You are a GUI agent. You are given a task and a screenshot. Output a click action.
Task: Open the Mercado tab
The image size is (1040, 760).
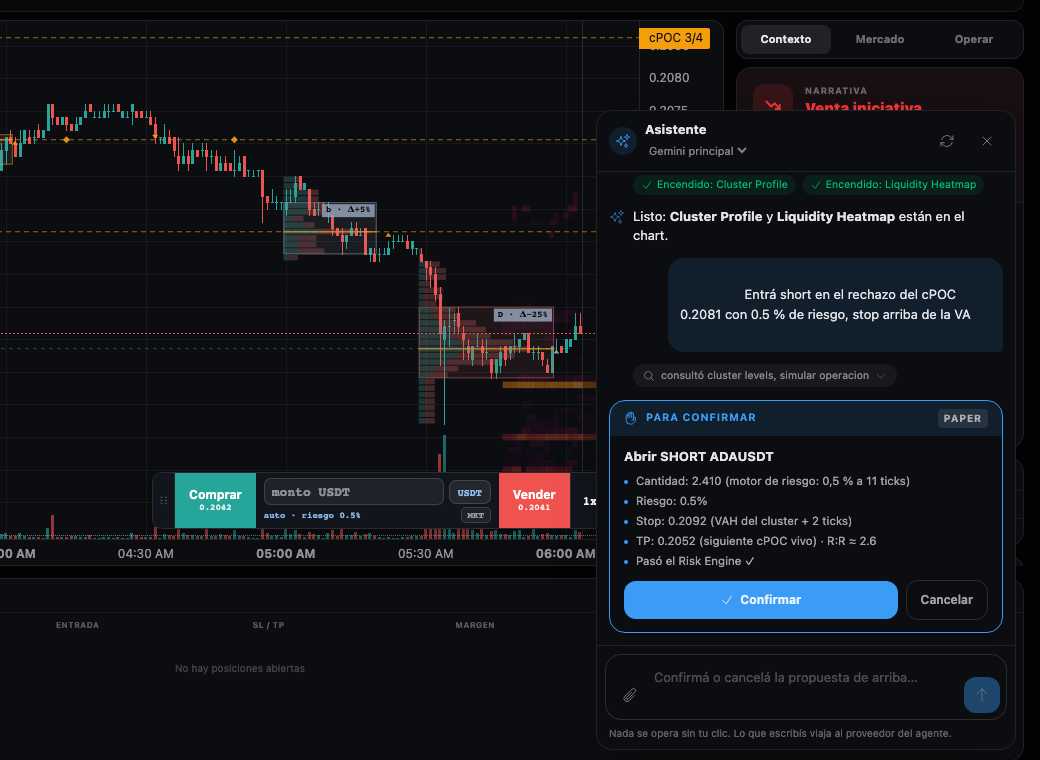[879, 39]
